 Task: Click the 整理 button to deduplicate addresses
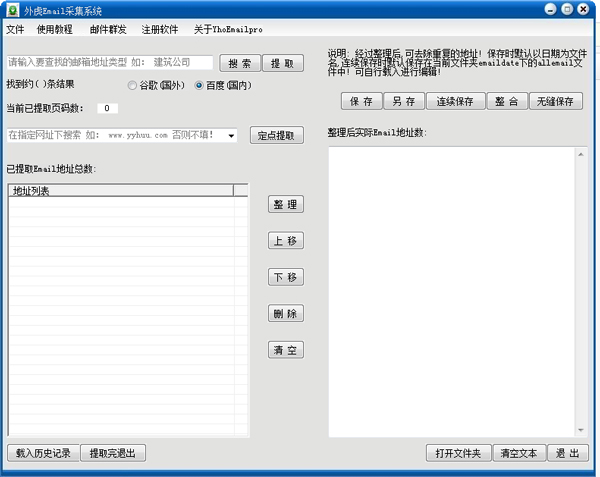286,204
